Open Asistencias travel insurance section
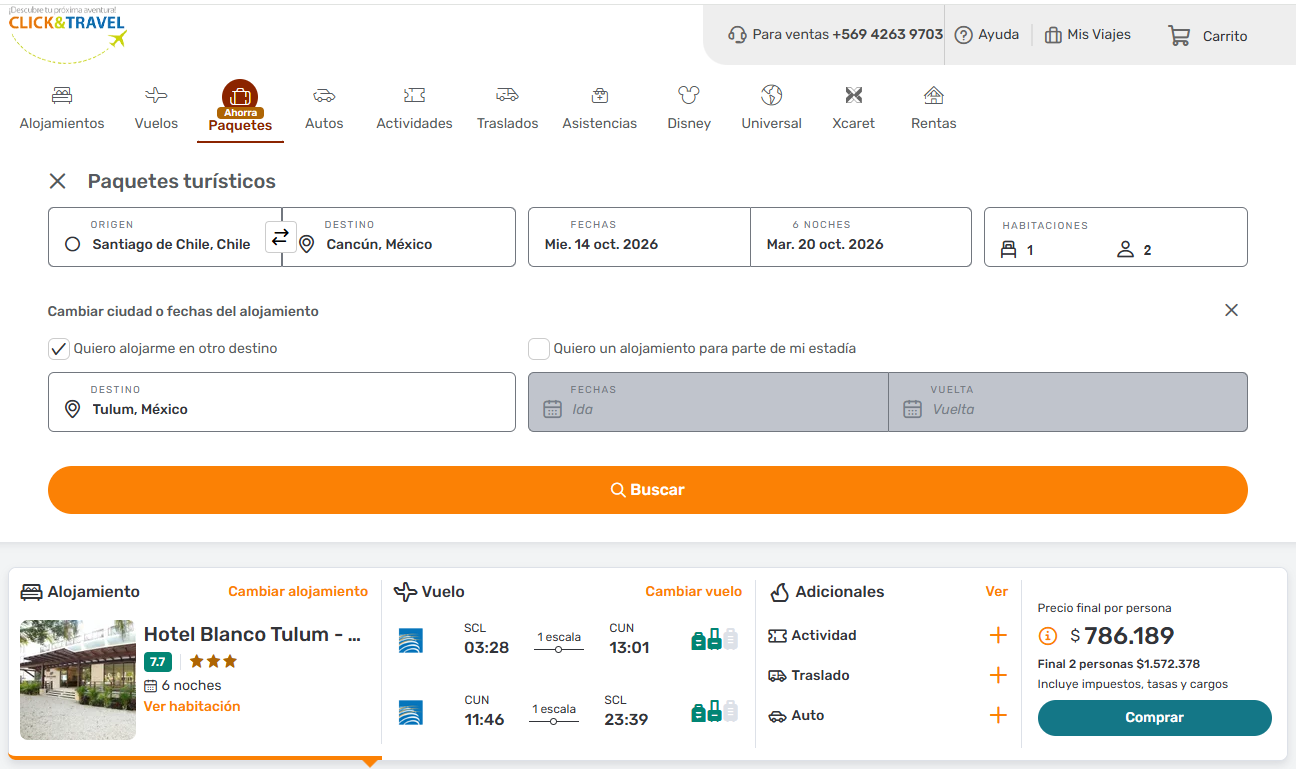The height and width of the screenshot is (769, 1296). click(599, 108)
